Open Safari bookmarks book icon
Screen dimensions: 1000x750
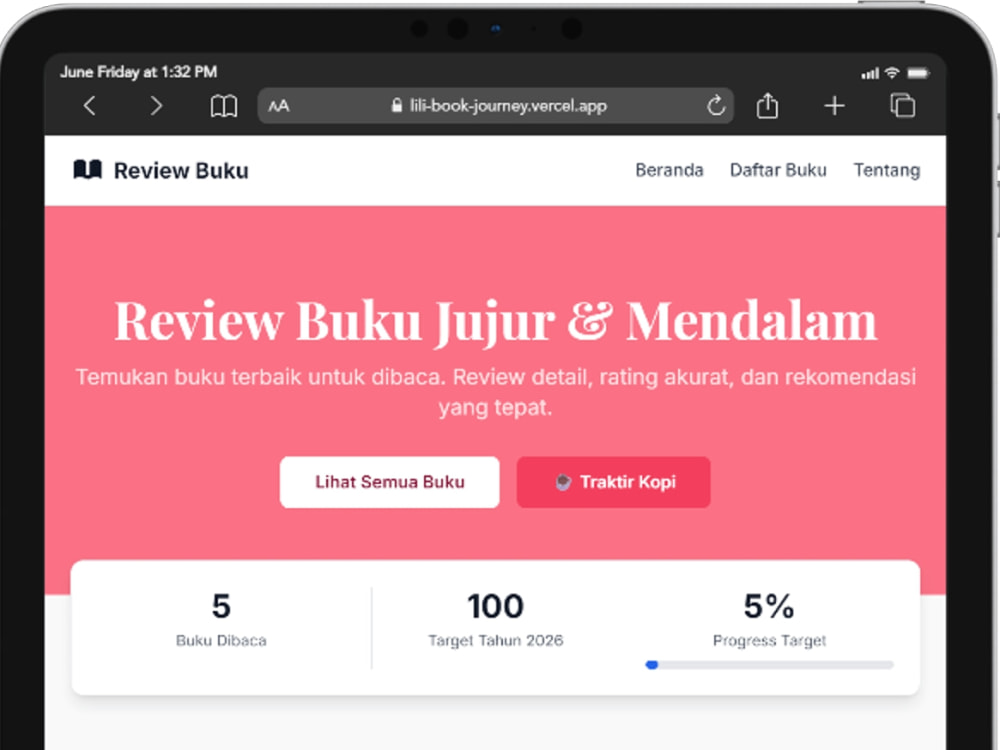(x=224, y=106)
